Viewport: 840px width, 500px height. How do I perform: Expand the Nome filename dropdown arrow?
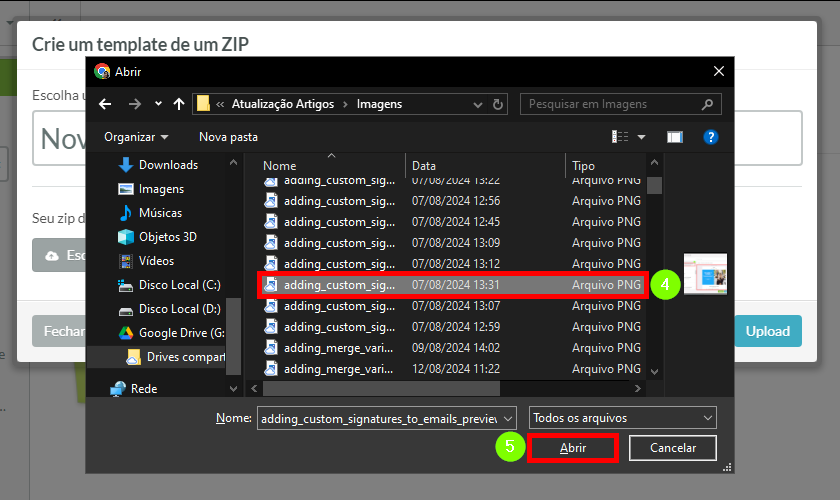click(508, 418)
